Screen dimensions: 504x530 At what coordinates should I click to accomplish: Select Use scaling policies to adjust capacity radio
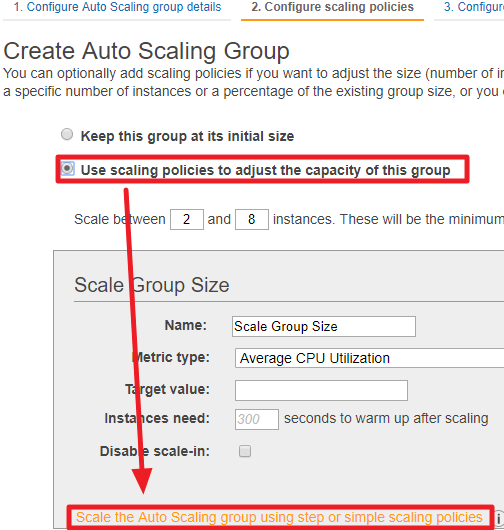67,168
